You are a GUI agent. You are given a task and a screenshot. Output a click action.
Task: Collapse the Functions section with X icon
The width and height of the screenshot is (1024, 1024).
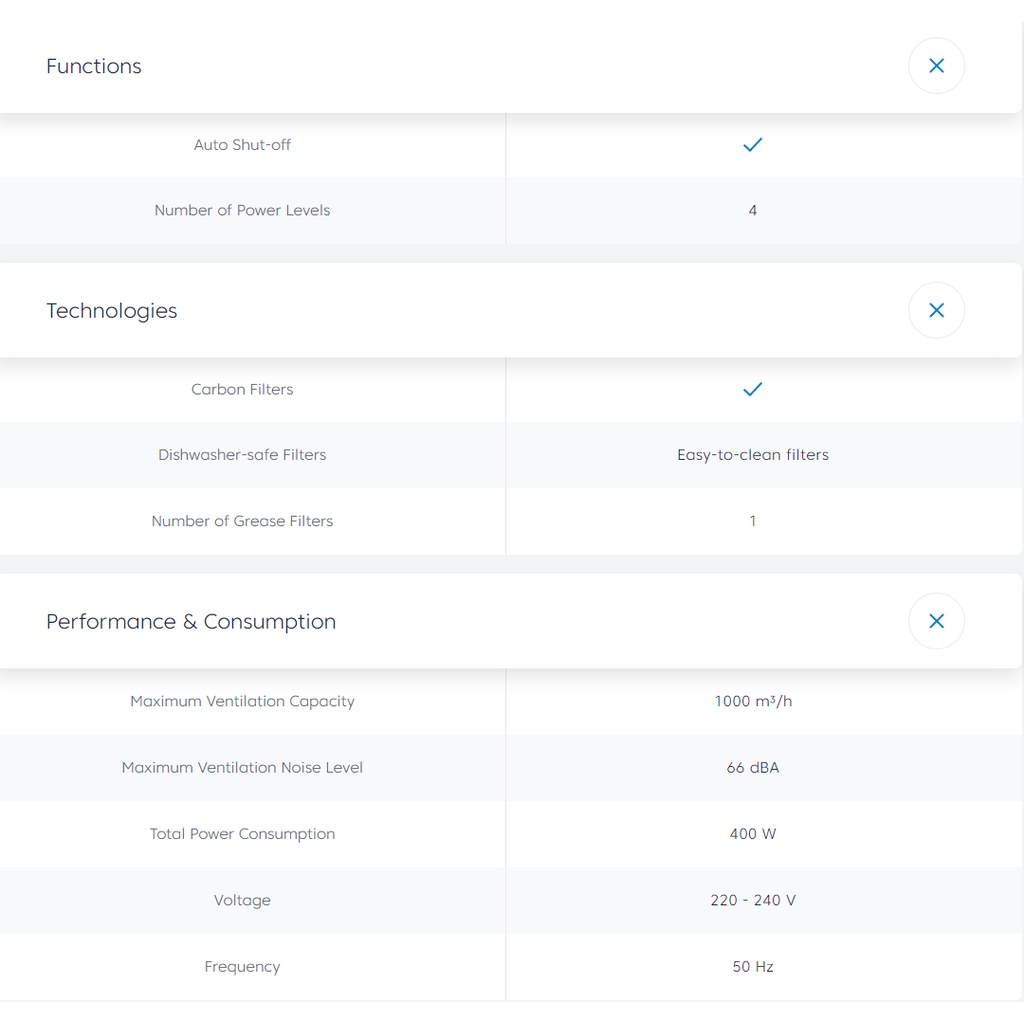point(936,66)
